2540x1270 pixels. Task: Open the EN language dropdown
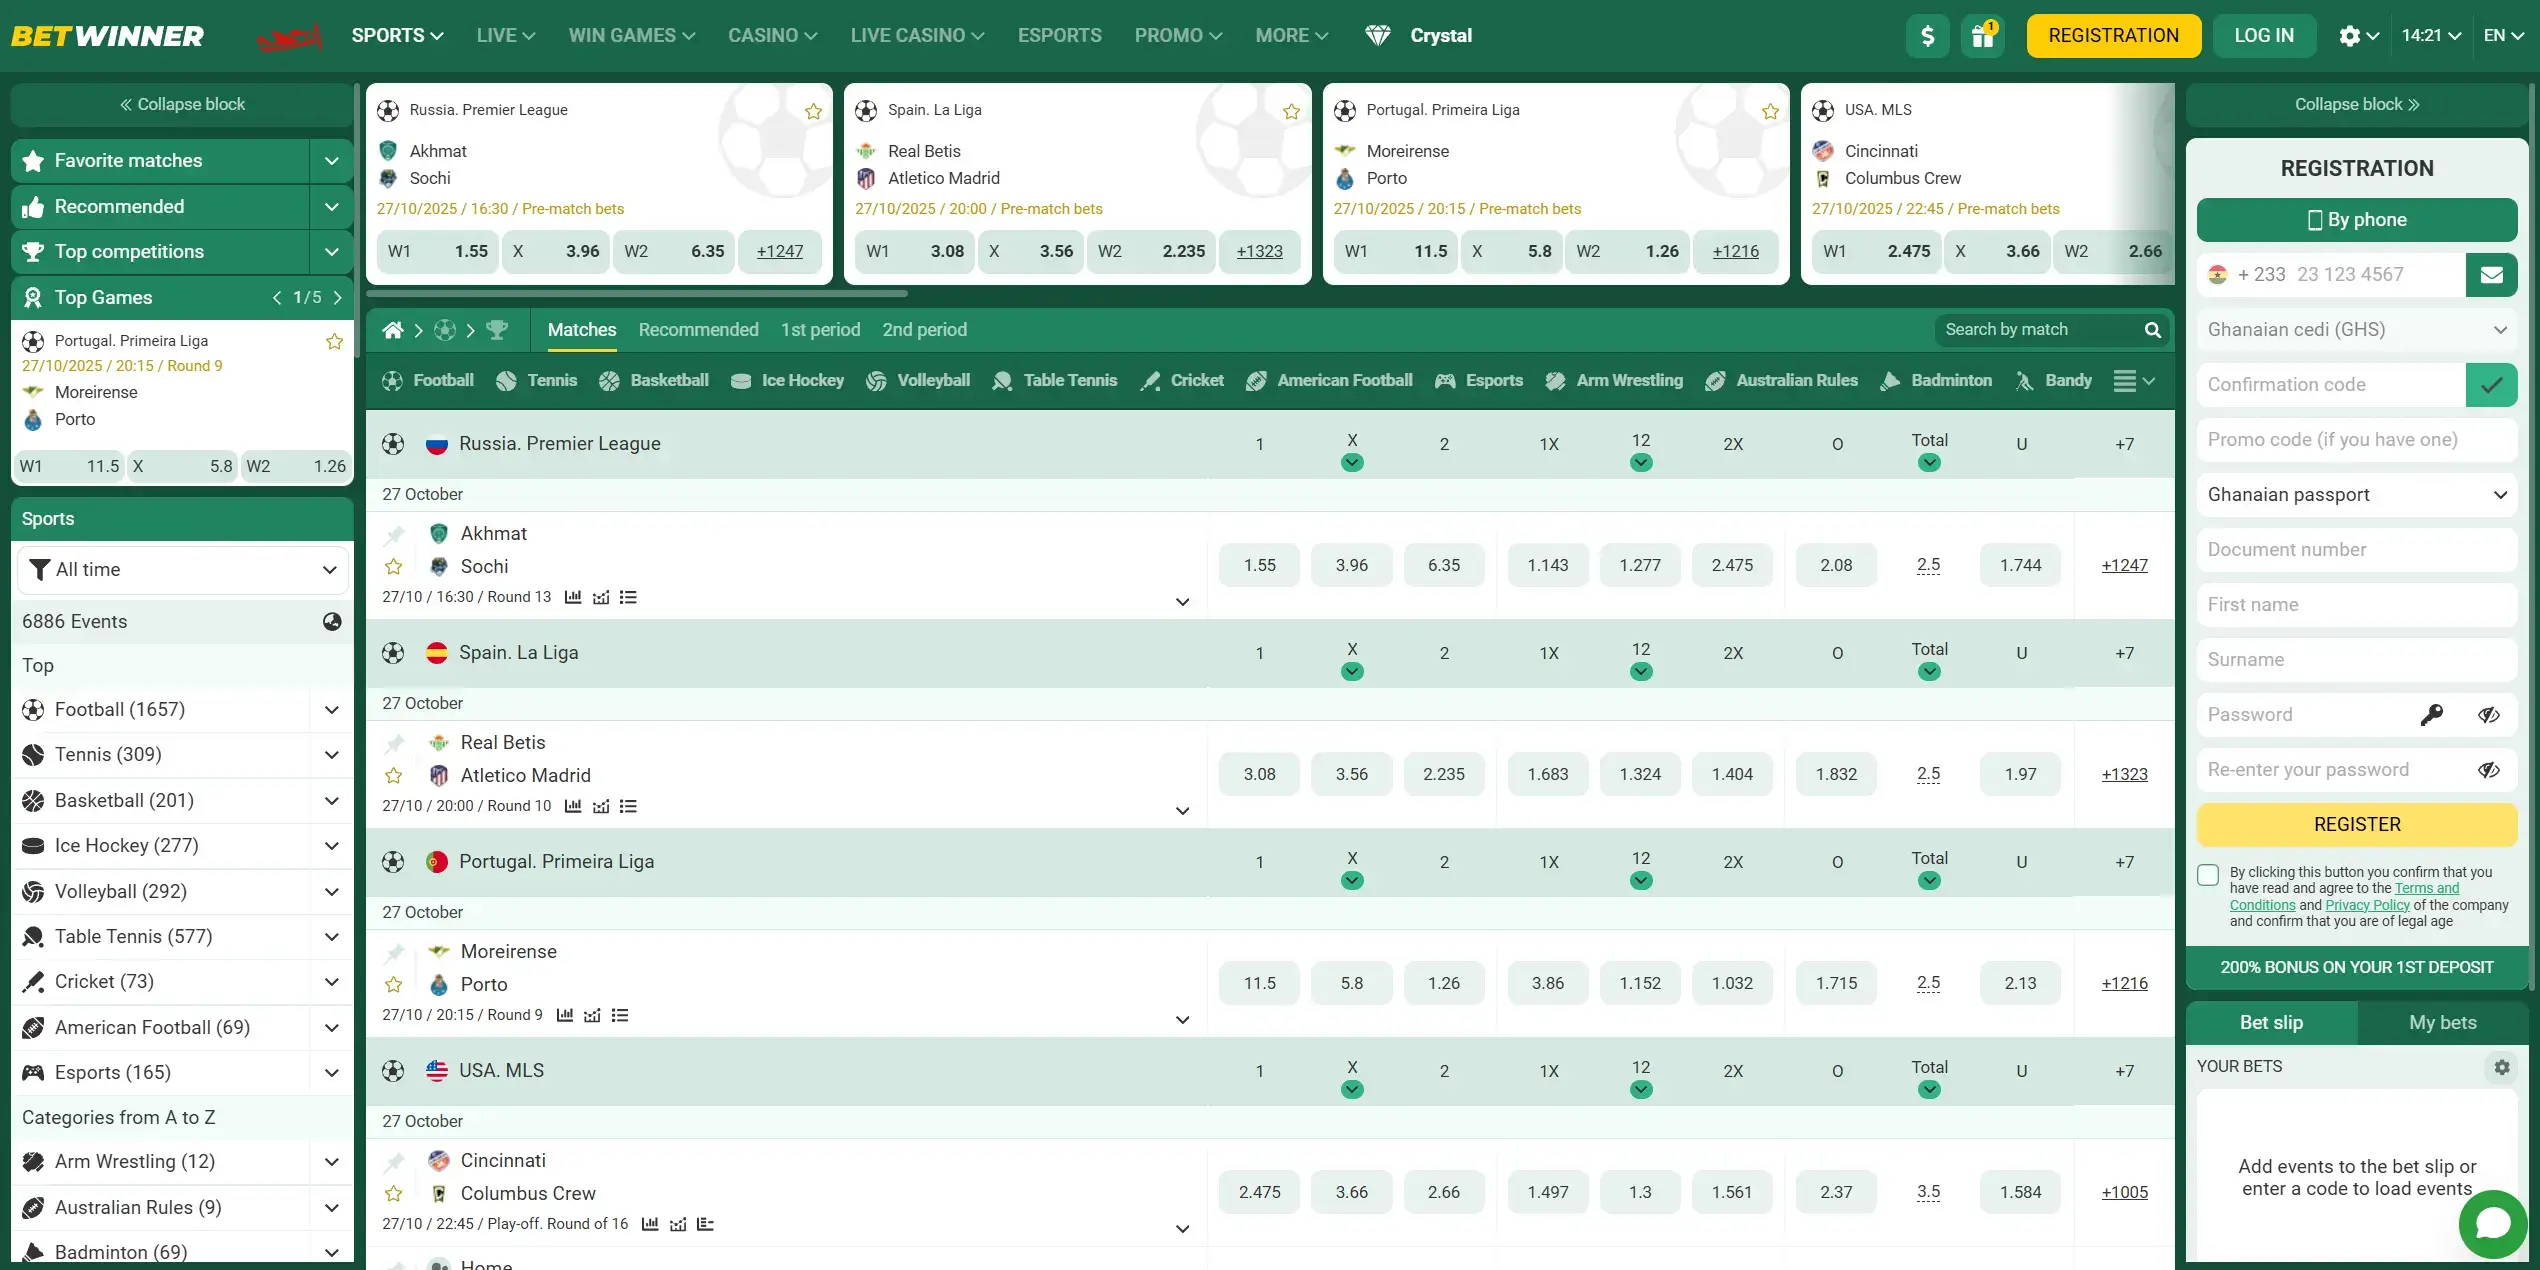click(x=2504, y=35)
